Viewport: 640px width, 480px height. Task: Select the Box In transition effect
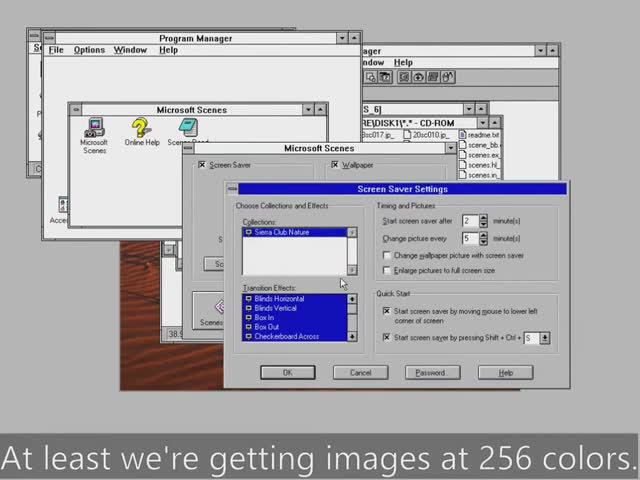coord(295,318)
